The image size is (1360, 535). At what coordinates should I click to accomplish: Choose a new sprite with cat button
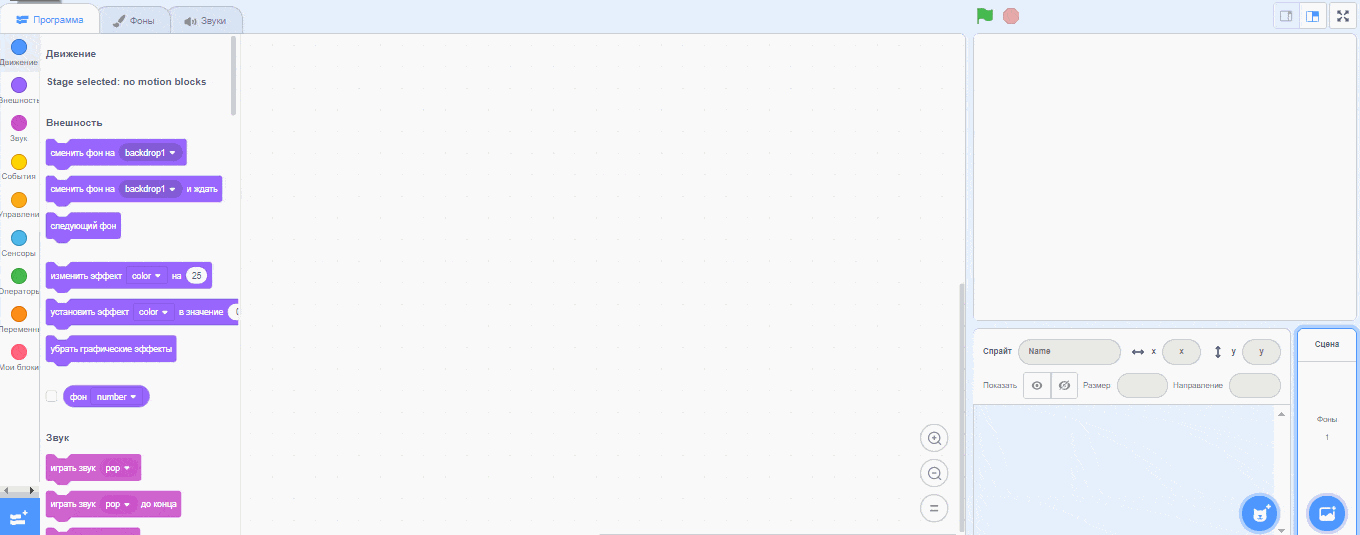pyautogui.click(x=1259, y=514)
